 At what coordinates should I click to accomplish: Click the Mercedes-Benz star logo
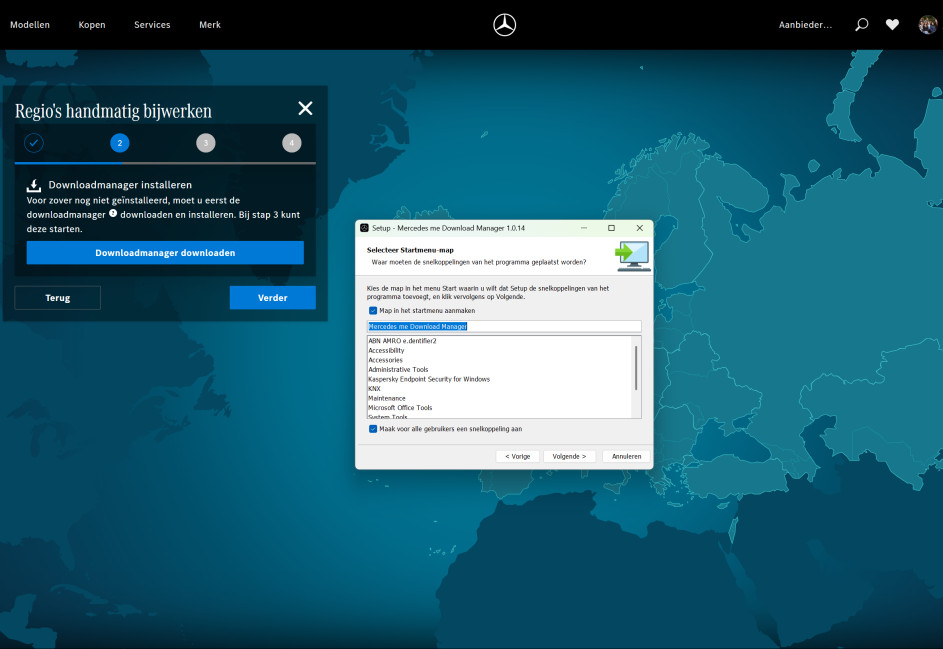504,25
